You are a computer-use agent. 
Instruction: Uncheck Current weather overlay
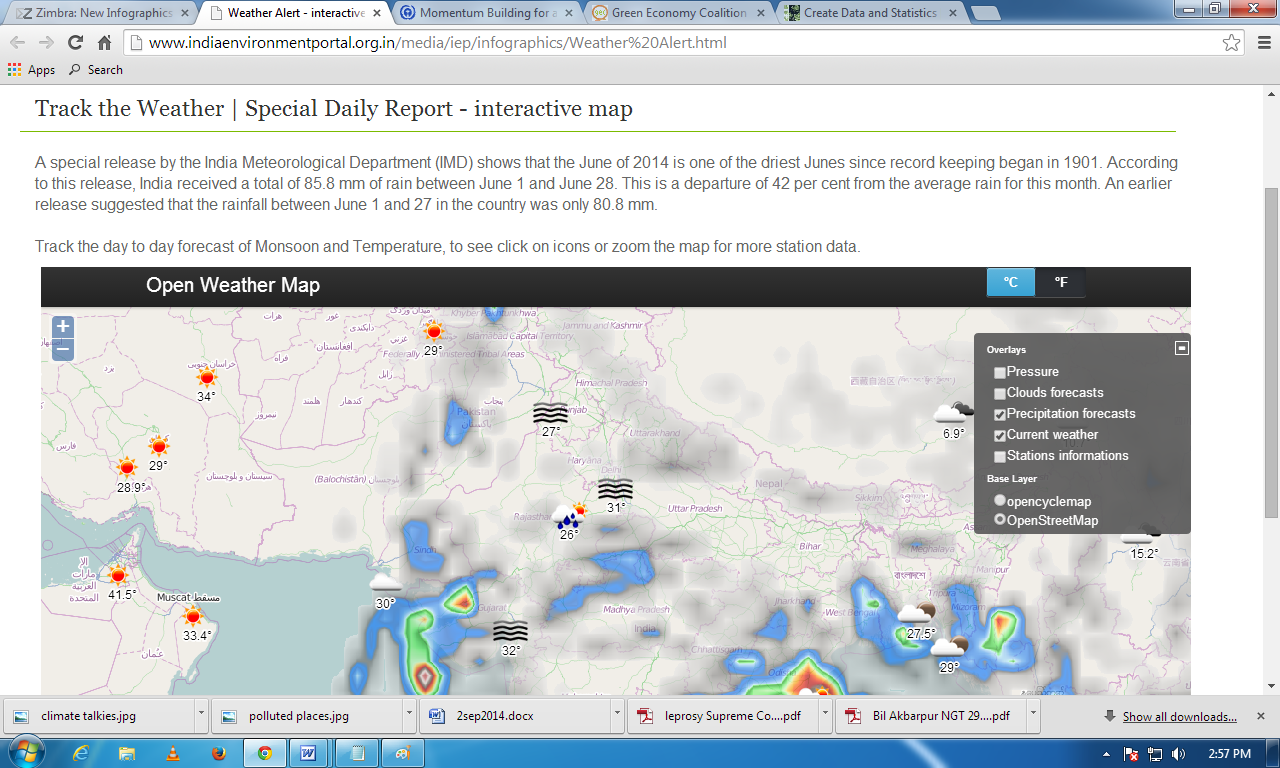1000,436
